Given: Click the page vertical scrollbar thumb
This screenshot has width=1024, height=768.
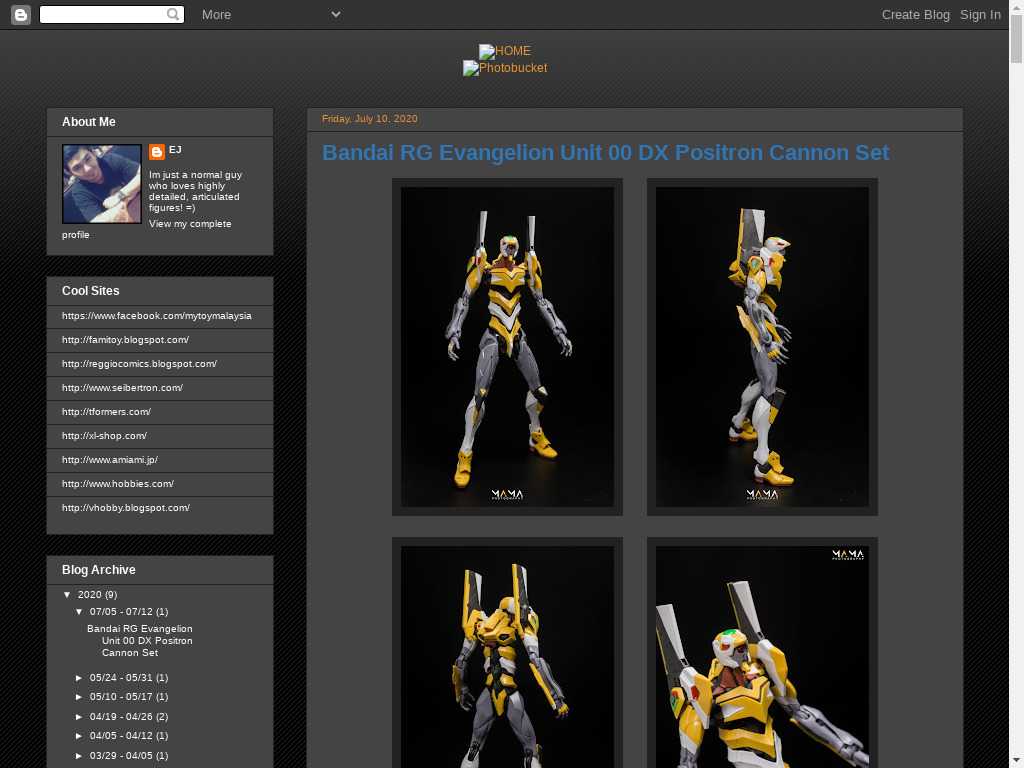Looking at the screenshot, I should click(x=1016, y=38).
